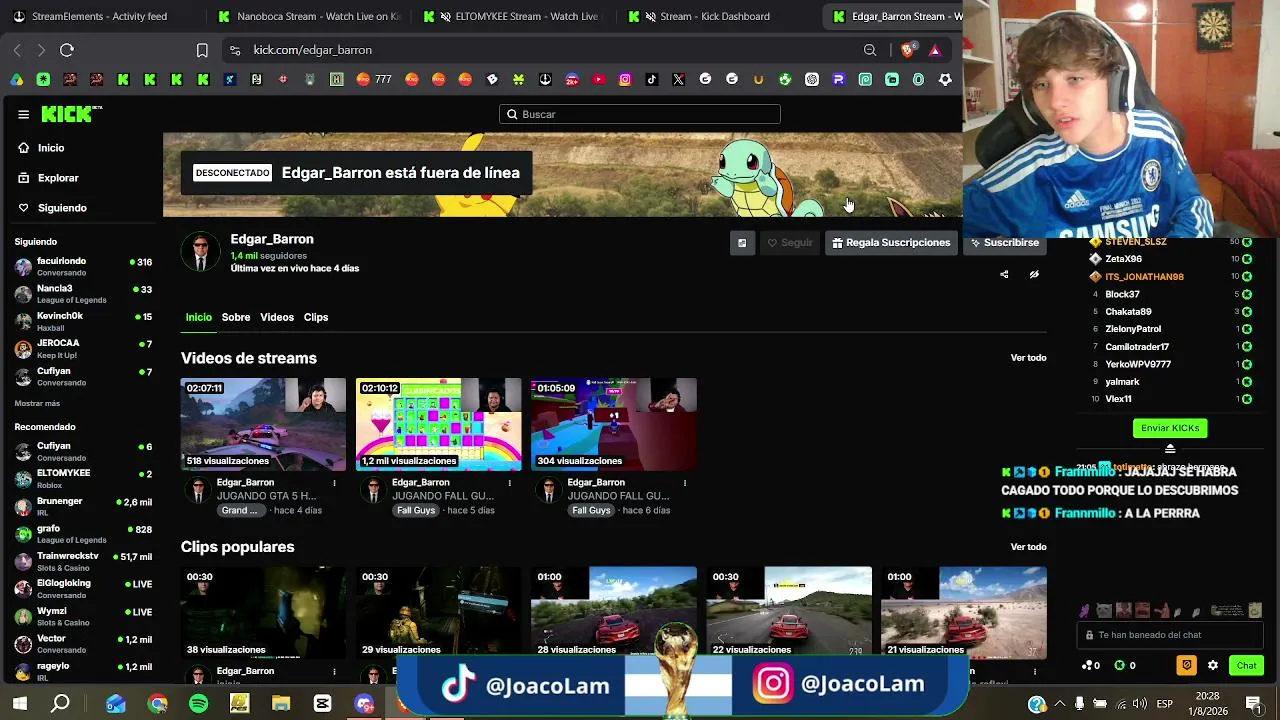Open the YouTube bookmark
The image size is (1280, 720).
pyautogui.click(x=599, y=80)
